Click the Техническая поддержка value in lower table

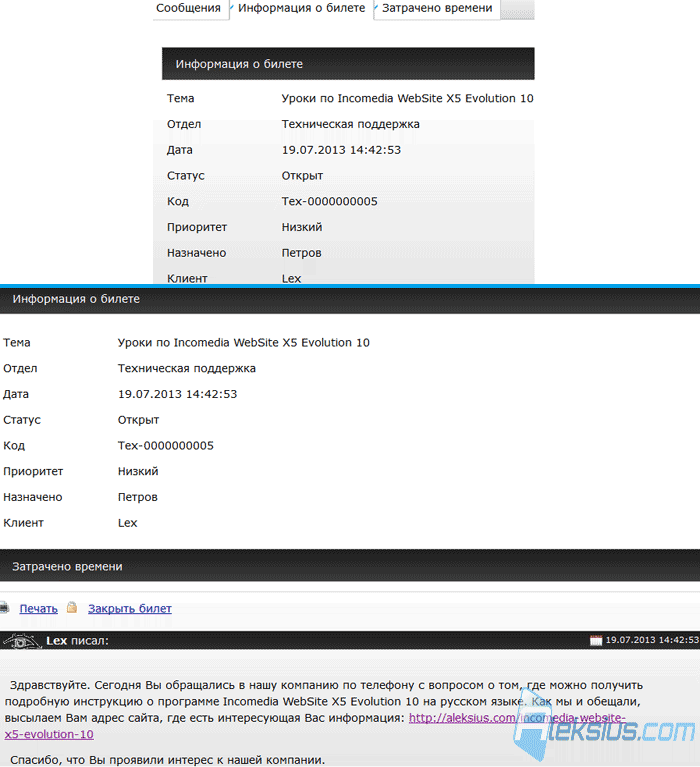[187, 368]
